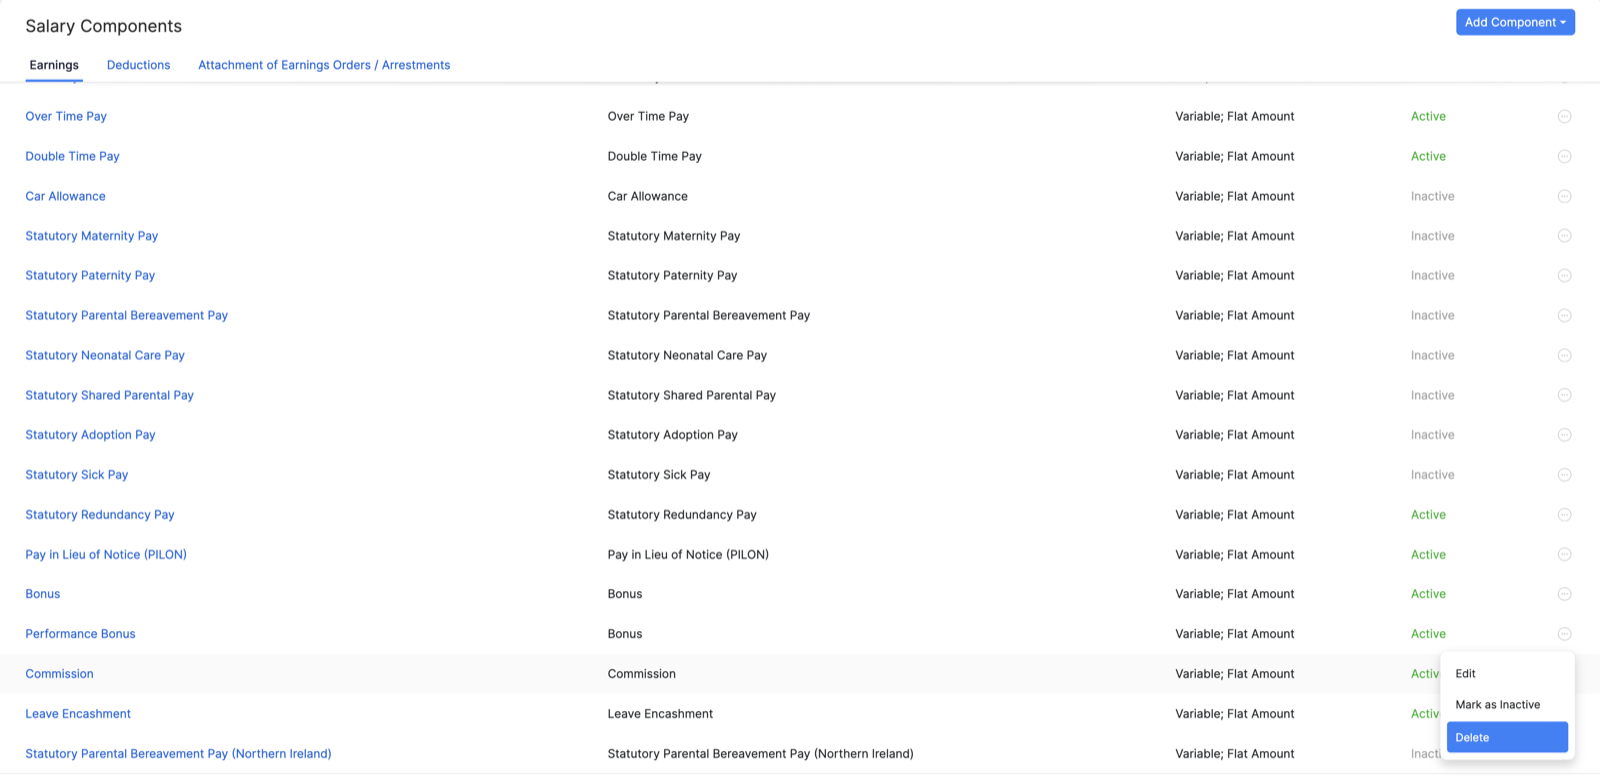
Task: Open the Commission component link
Action: click(x=59, y=674)
